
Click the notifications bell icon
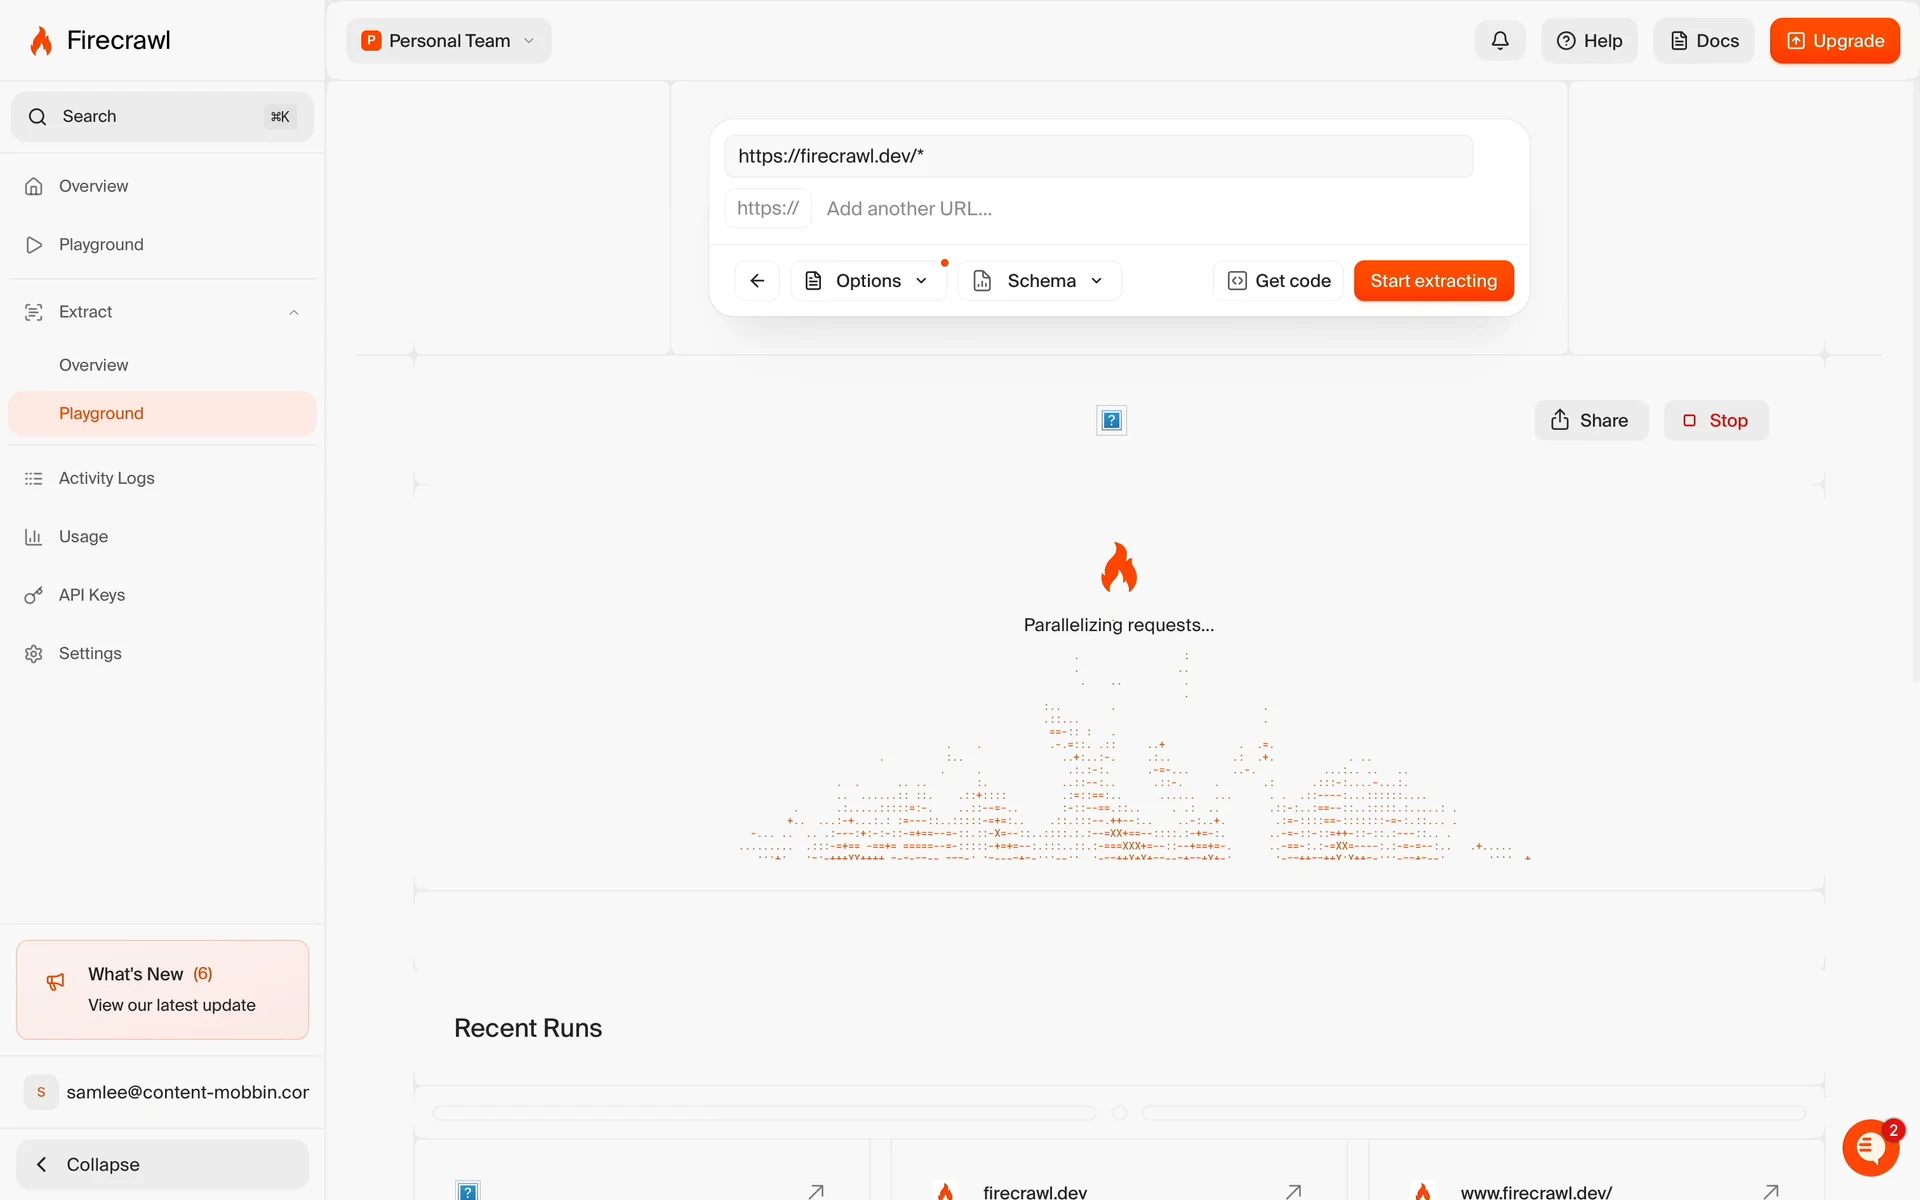[x=1500, y=41]
